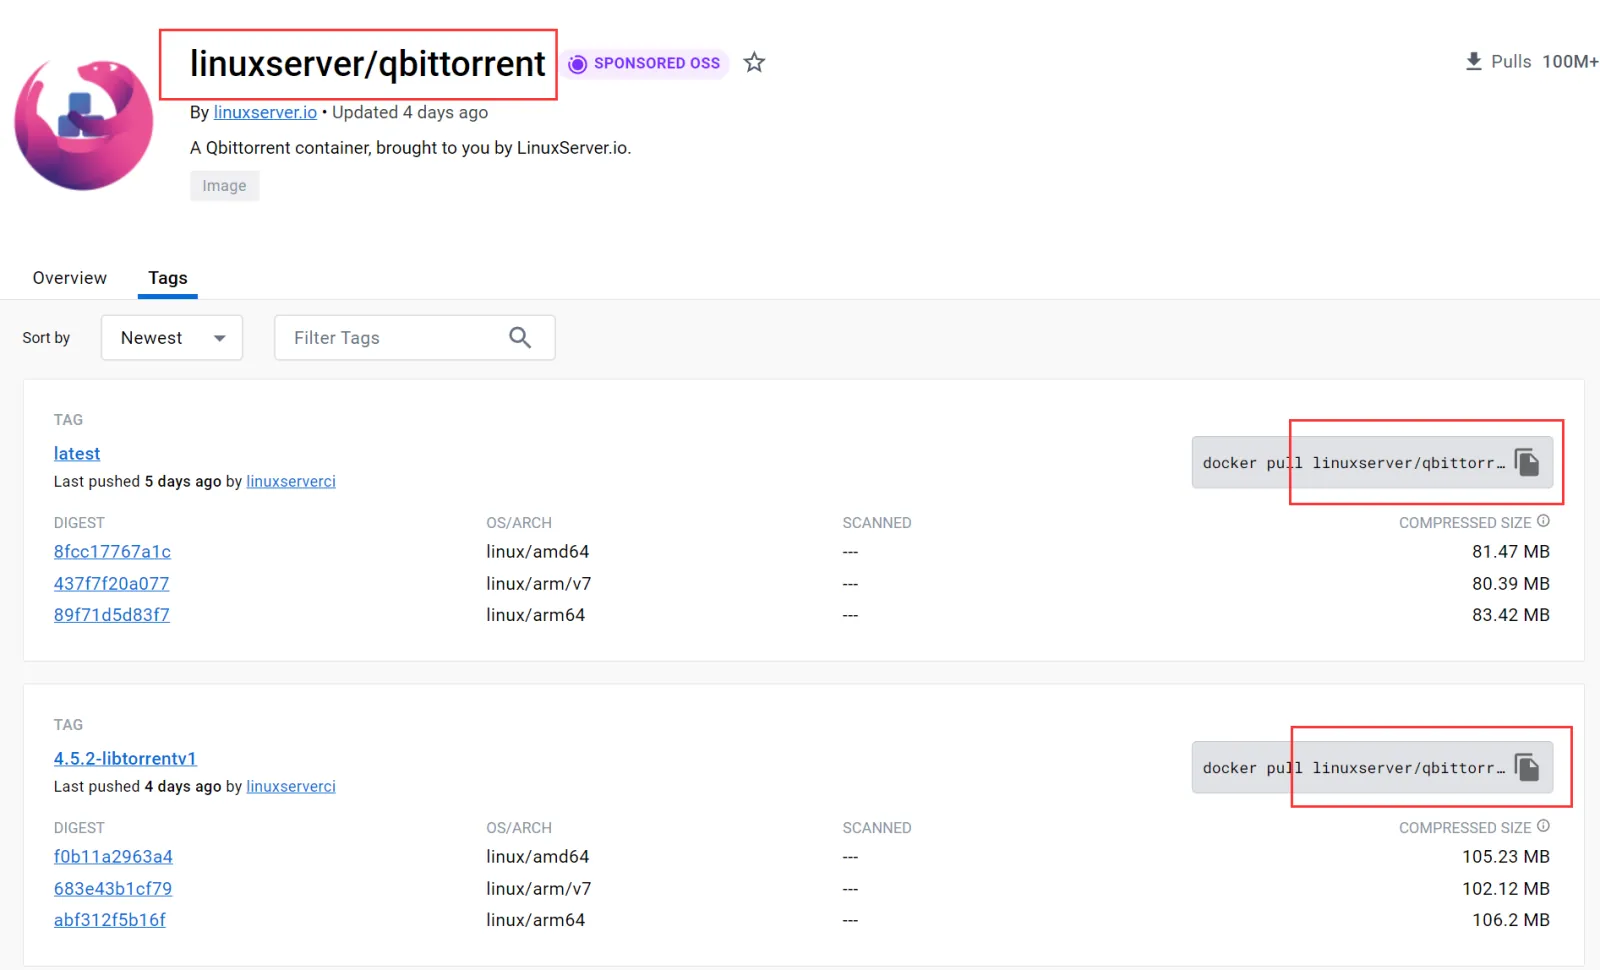
Task: Open the Sort by Newest dropdown
Action: point(172,338)
